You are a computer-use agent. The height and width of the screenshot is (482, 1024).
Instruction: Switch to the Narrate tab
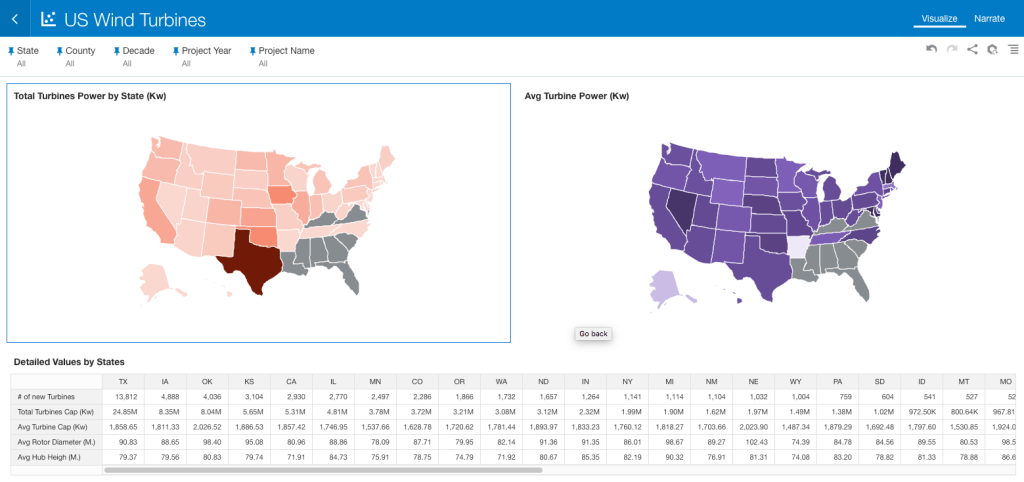click(989, 19)
